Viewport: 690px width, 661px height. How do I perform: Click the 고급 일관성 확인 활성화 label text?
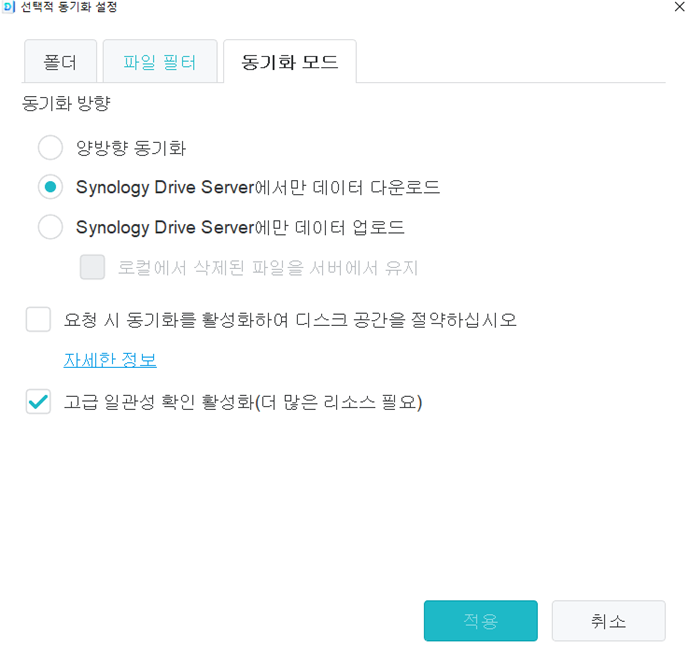click(243, 402)
